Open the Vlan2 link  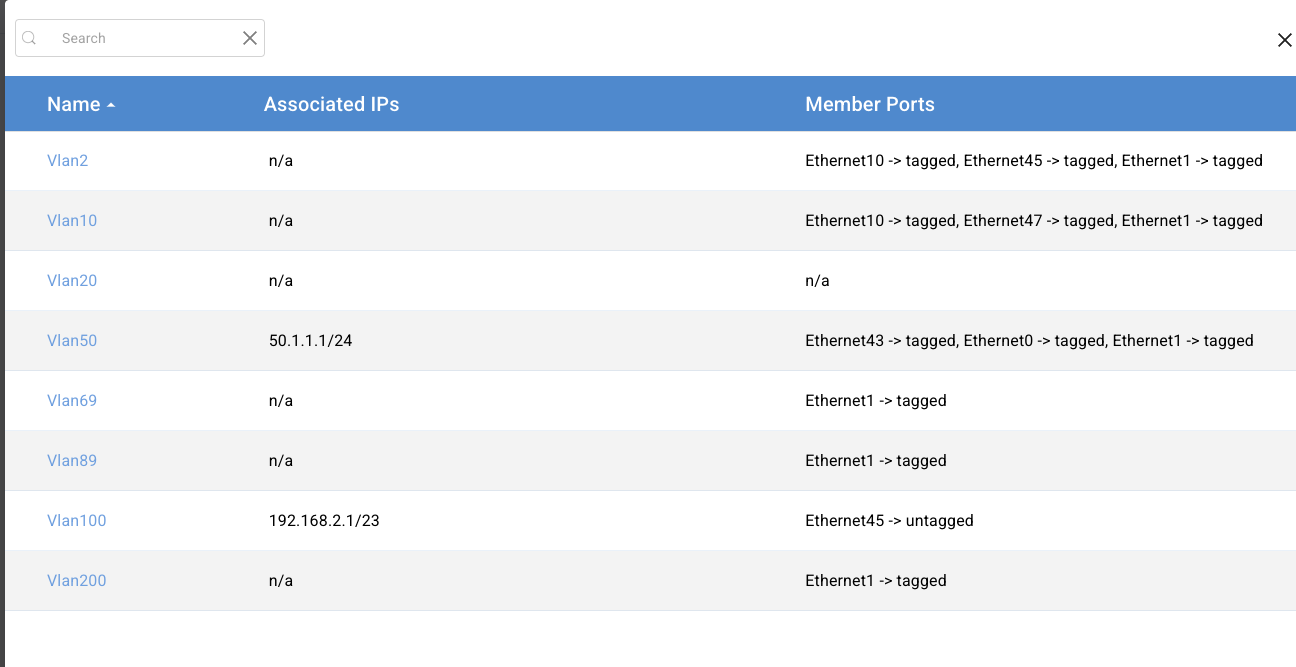pyautogui.click(x=68, y=160)
